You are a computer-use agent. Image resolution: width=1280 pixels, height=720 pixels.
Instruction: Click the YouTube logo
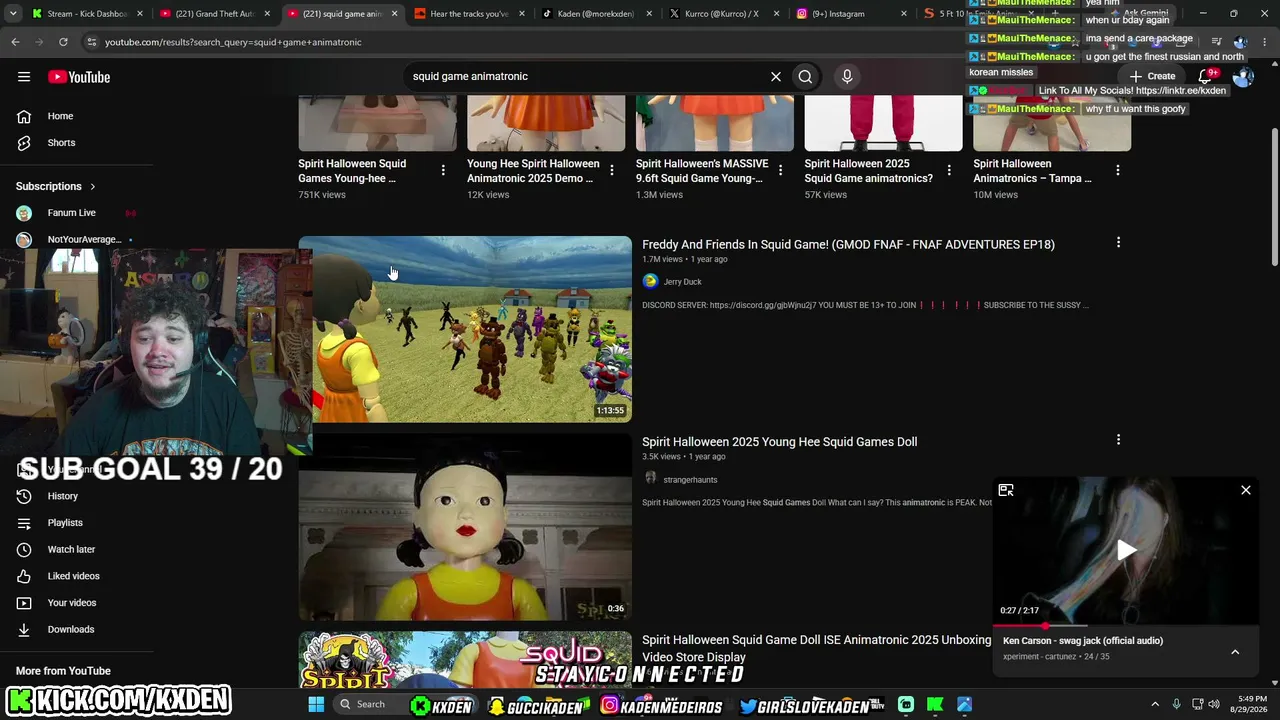click(x=79, y=77)
